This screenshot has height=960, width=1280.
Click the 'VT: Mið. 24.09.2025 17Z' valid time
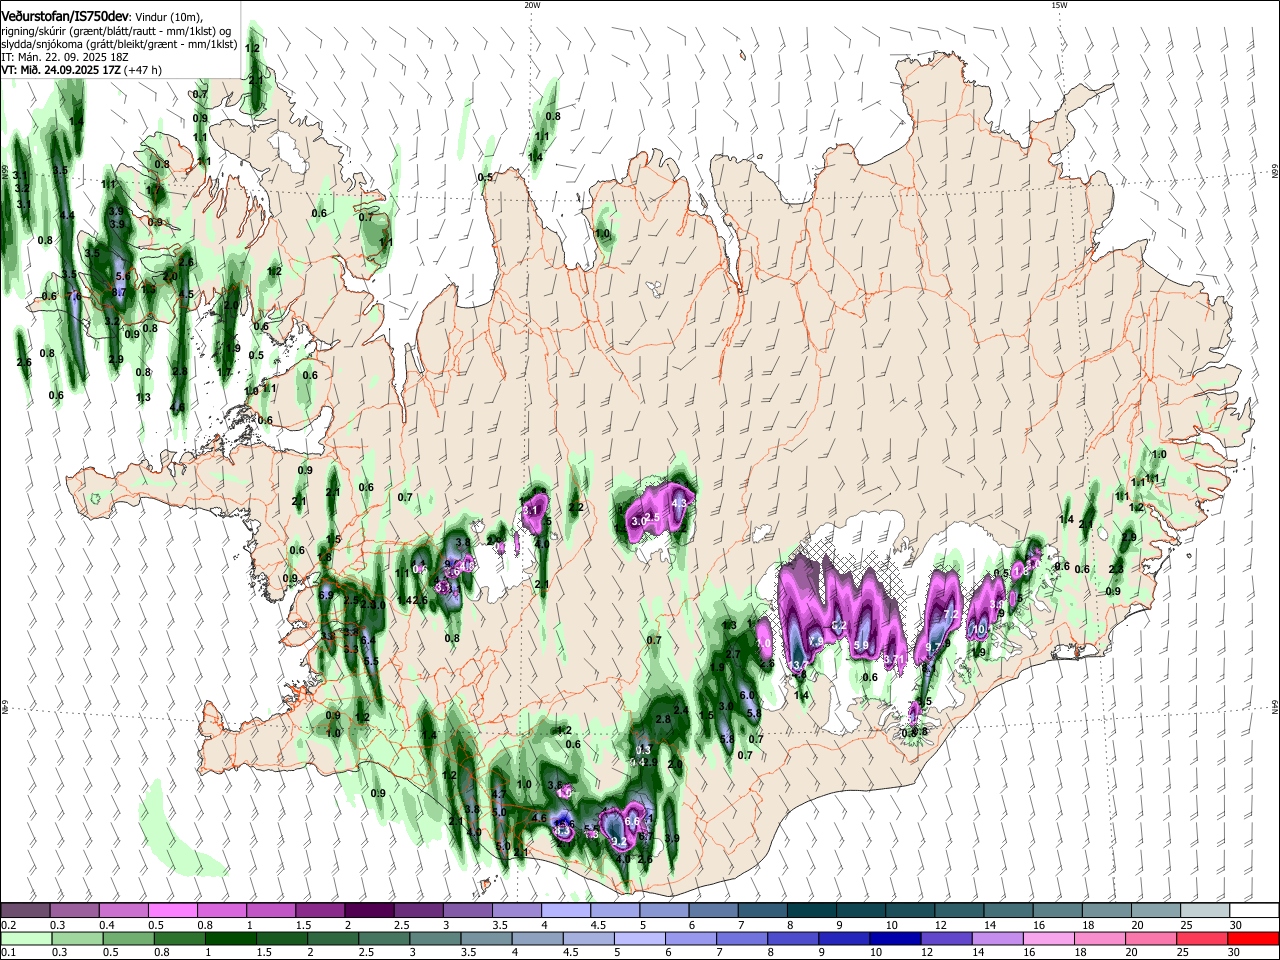62,71
